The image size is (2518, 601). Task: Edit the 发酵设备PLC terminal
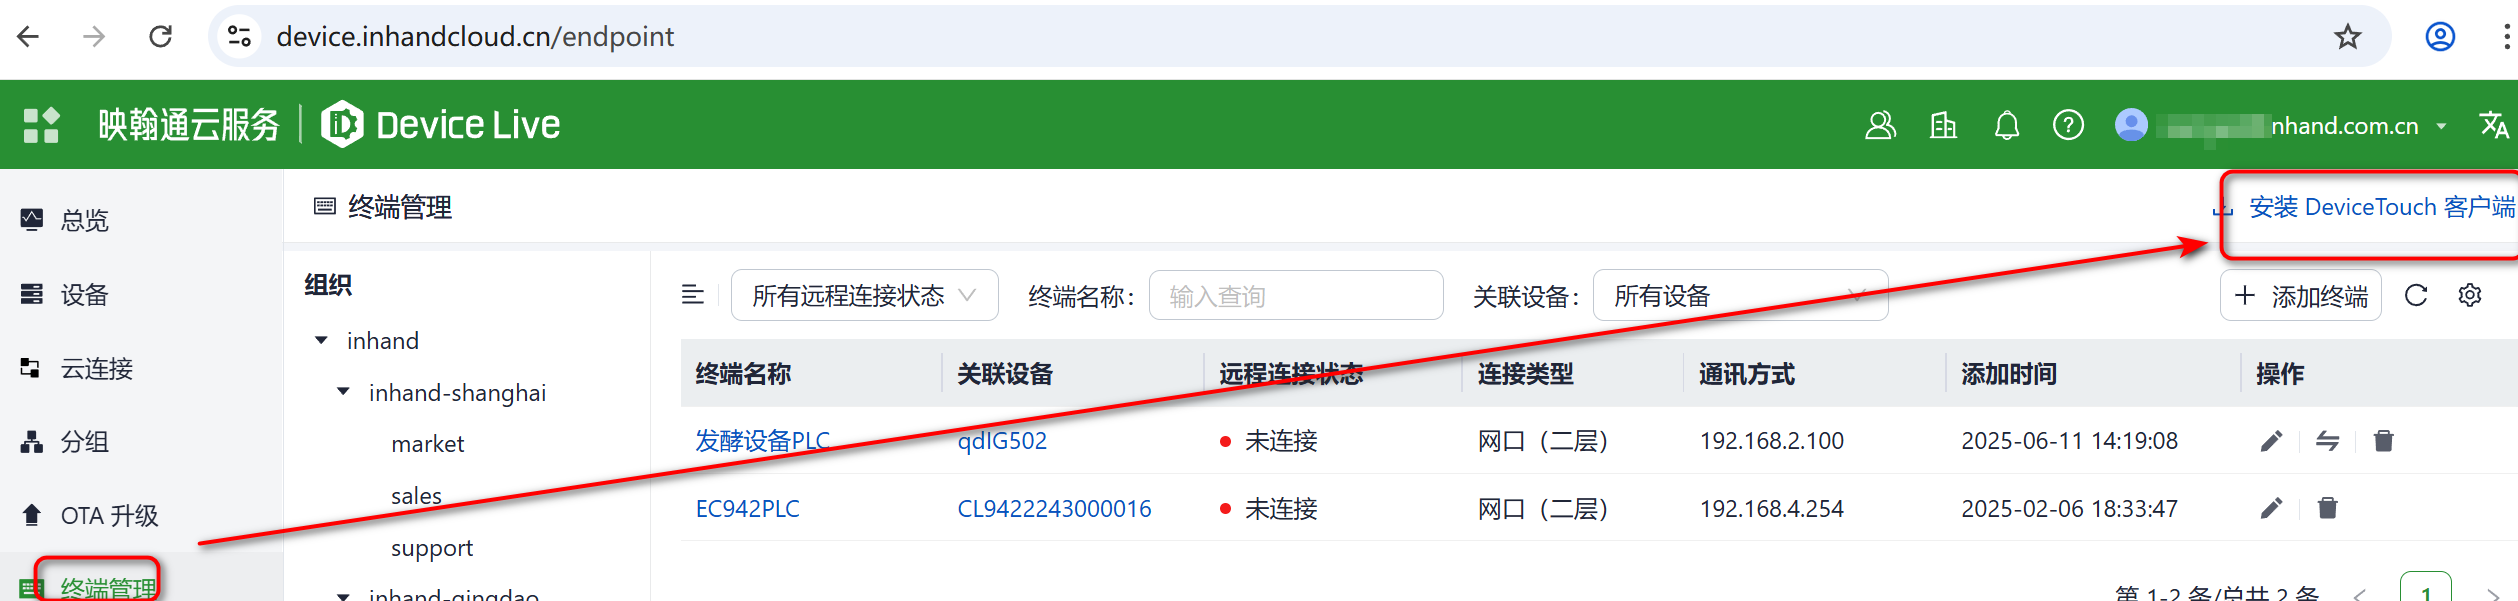tap(2271, 441)
